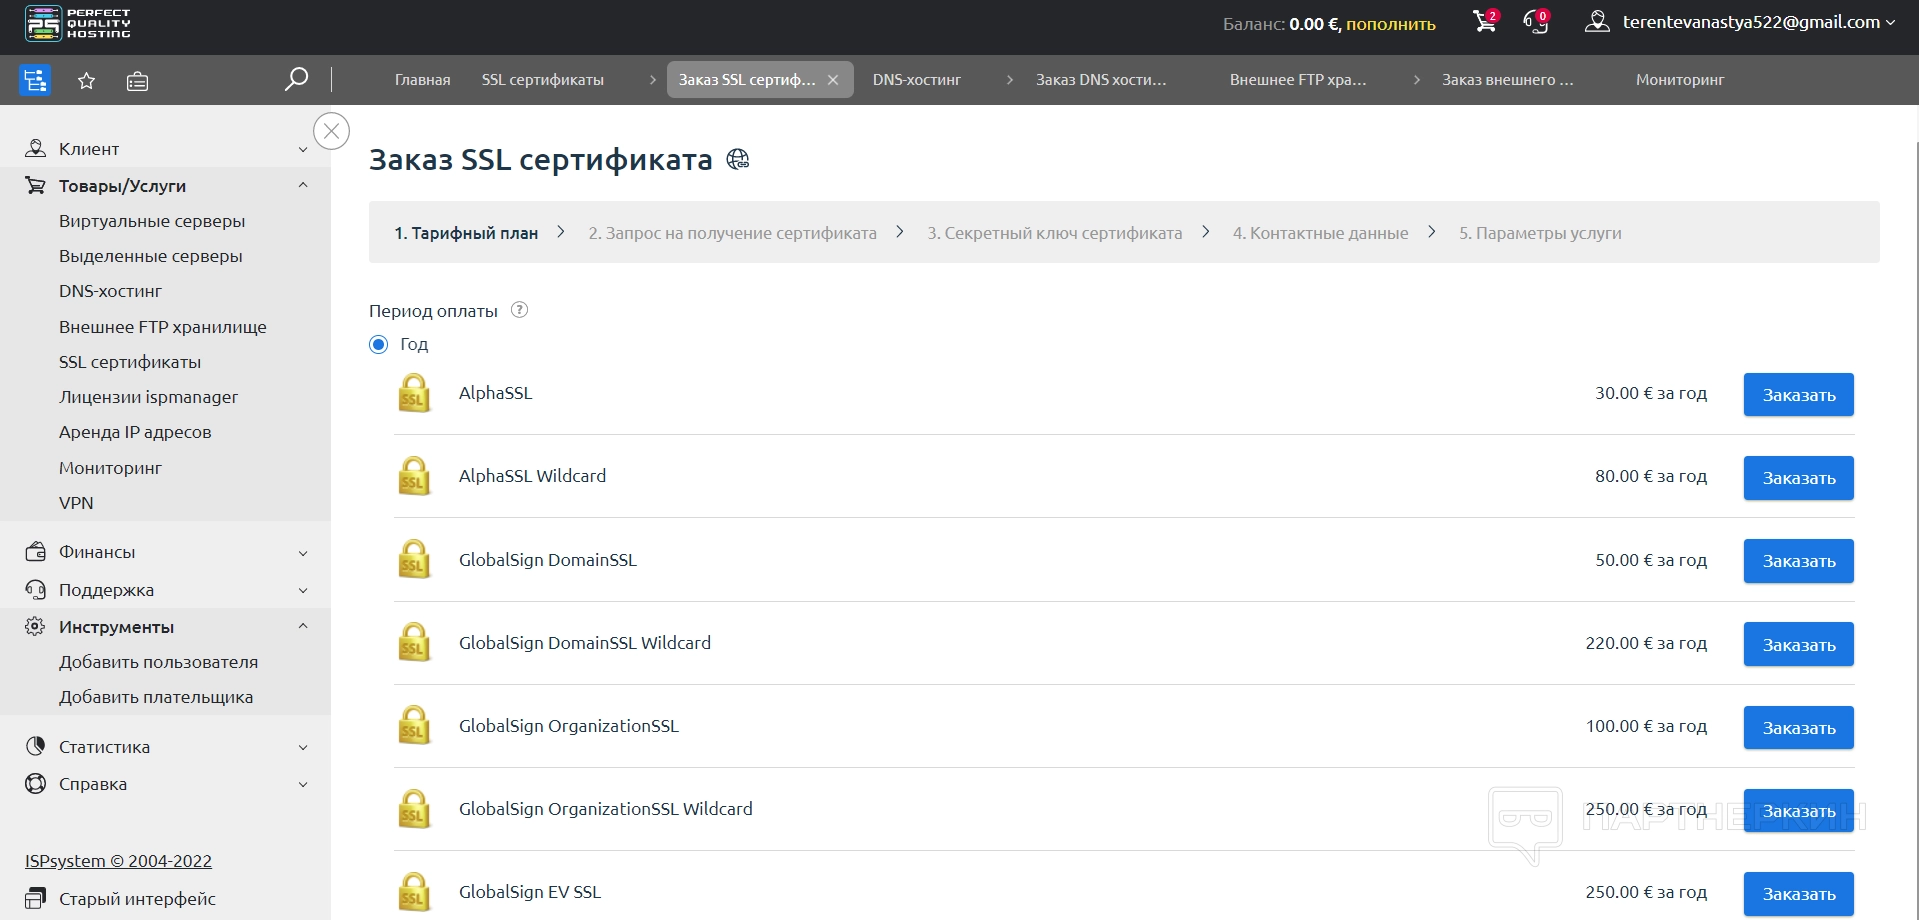Open Лицензии ispmanager in the sidebar
The height and width of the screenshot is (920, 1919).
coord(148,397)
